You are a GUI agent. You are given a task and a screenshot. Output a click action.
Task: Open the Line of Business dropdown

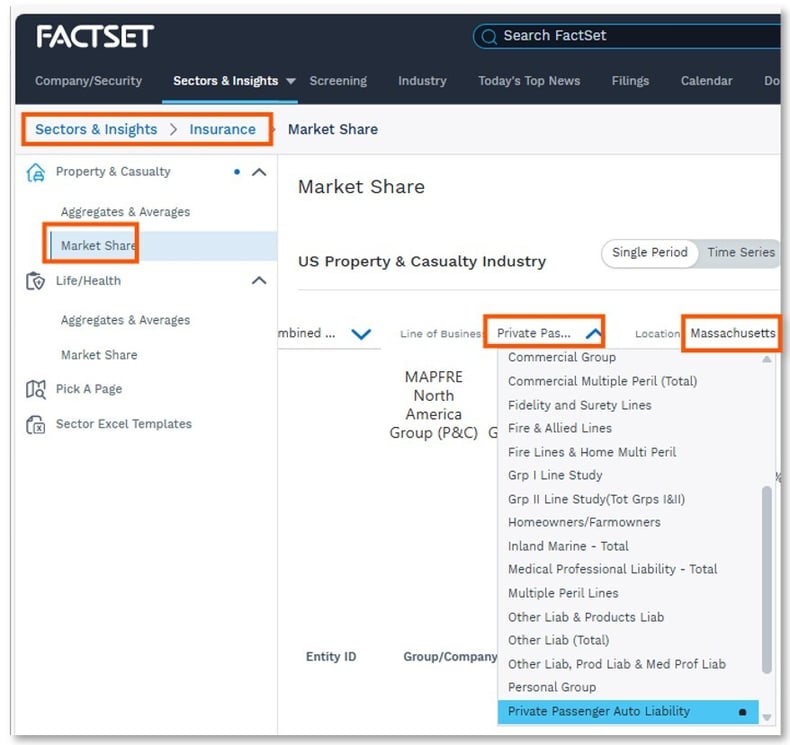[x=545, y=333]
